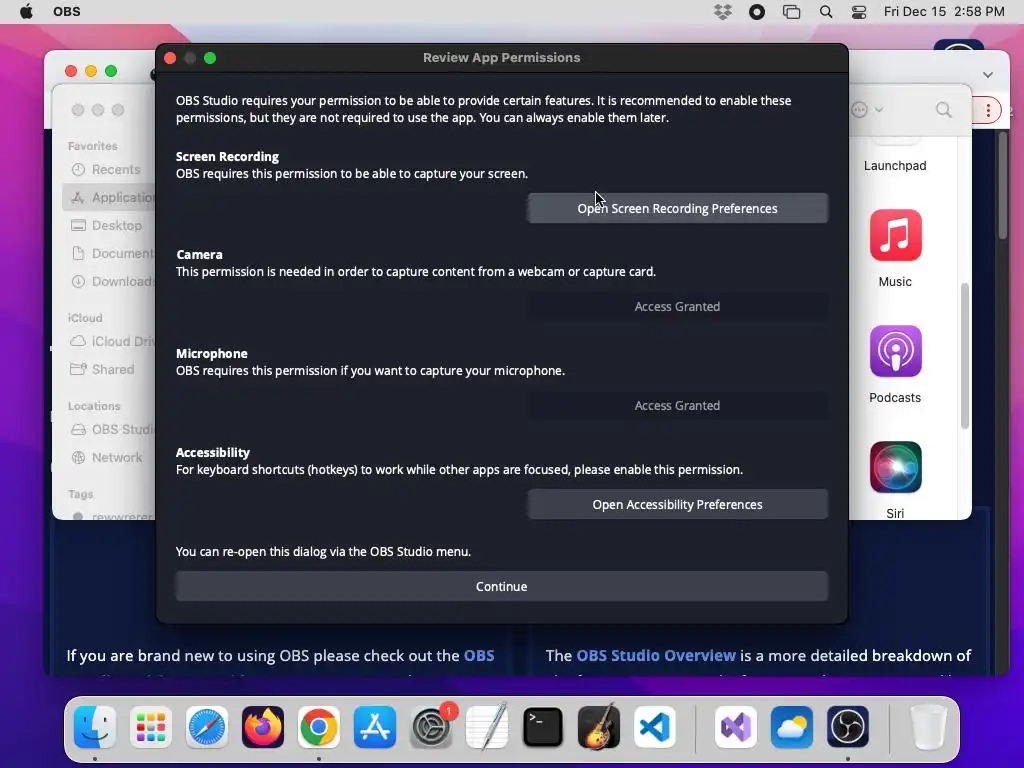Select Desktop in the Finder sidebar
The height and width of the screenshot is (768, 1024).
tap(109, 225)
